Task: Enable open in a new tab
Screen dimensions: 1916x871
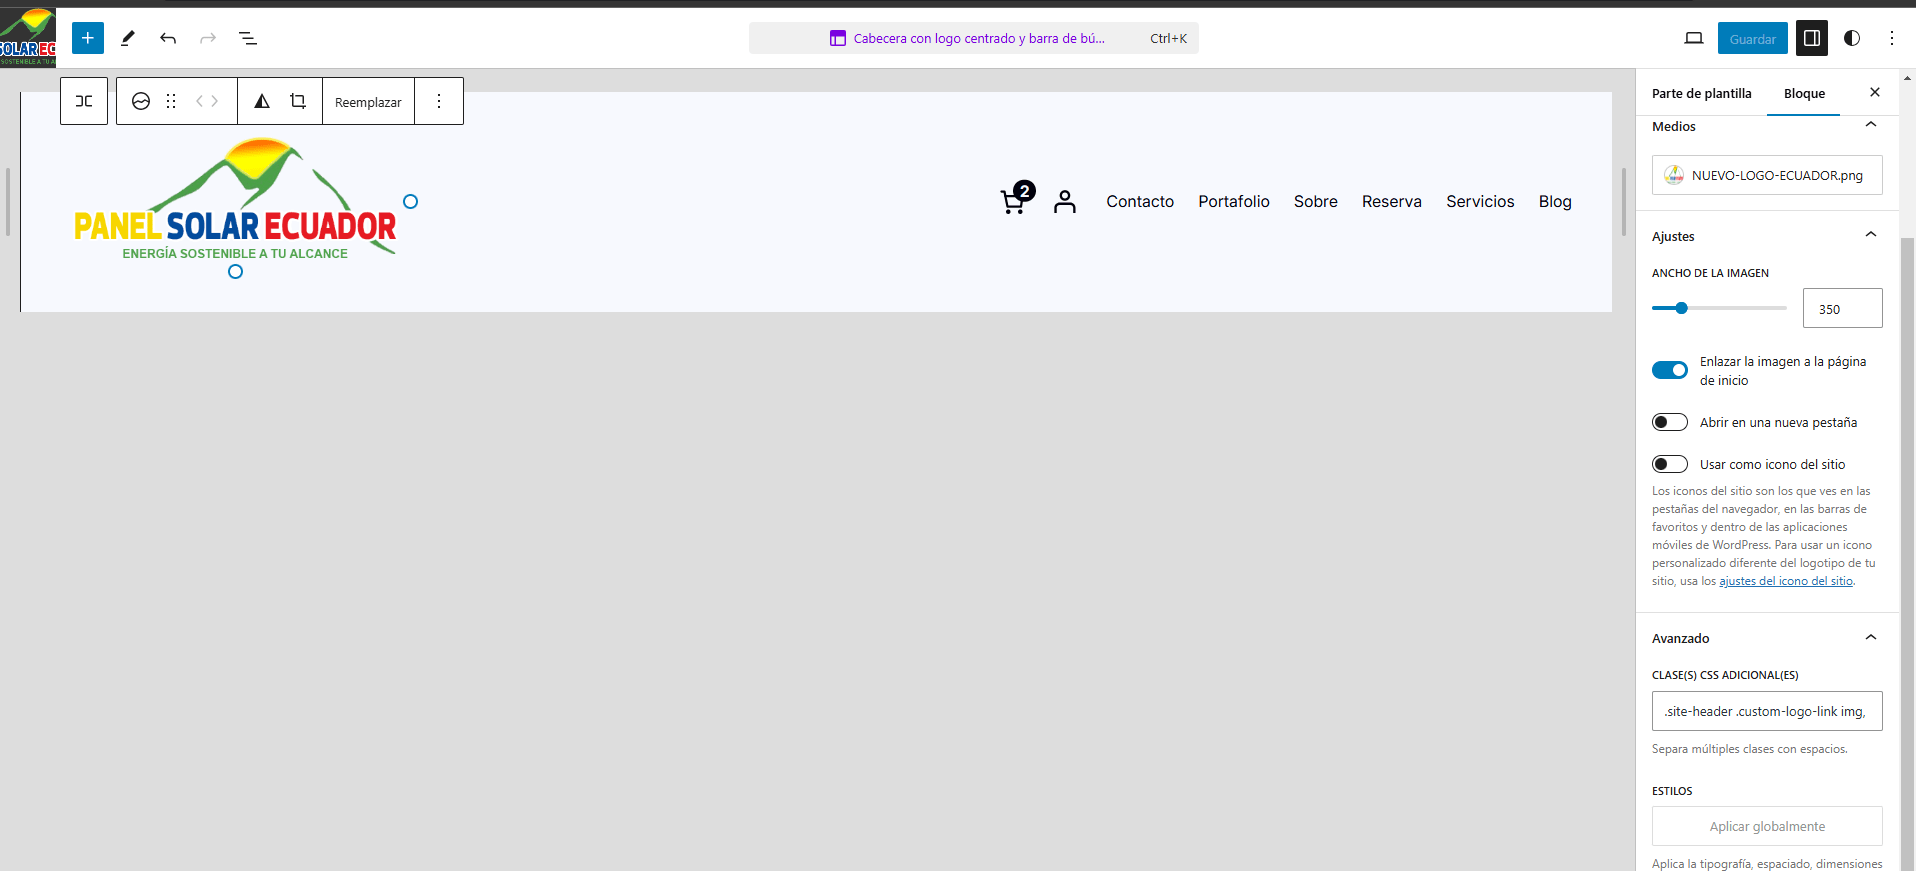Action: tap(1670, 422)
